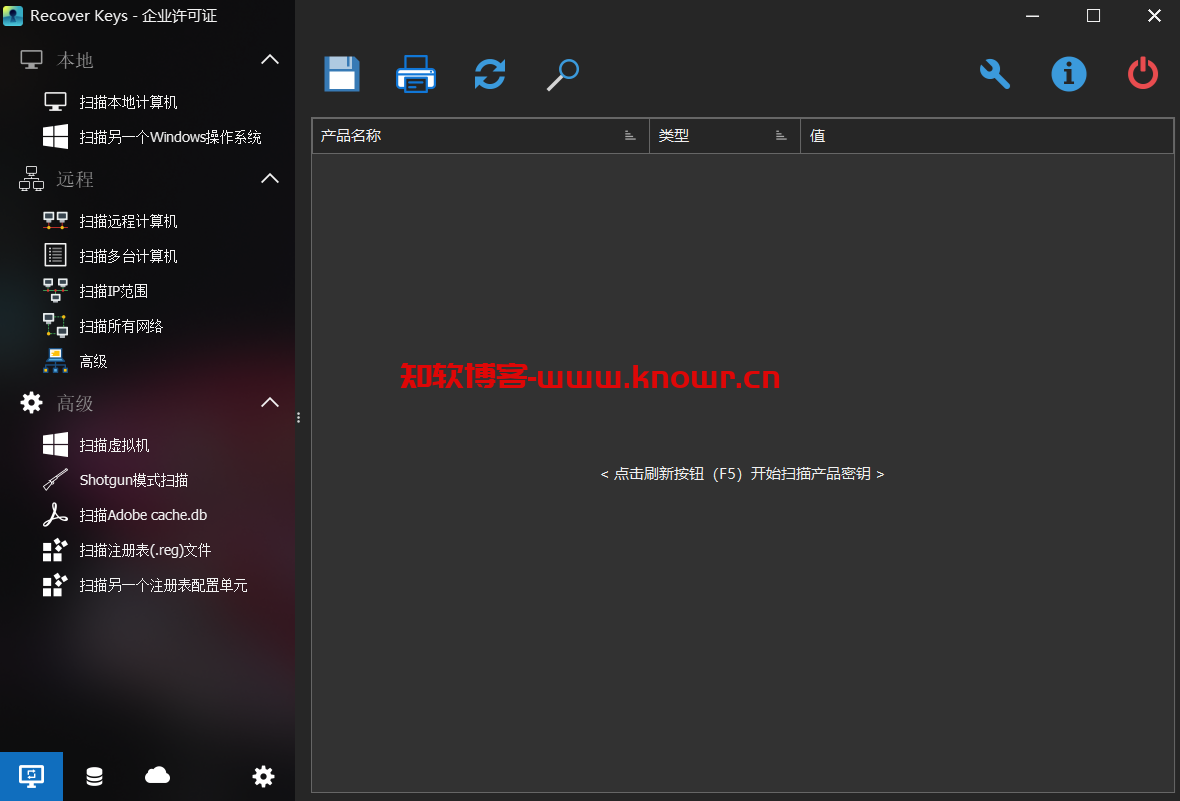Click the network computers icon beside 扫描远程计算机

[x=56, y=220]
